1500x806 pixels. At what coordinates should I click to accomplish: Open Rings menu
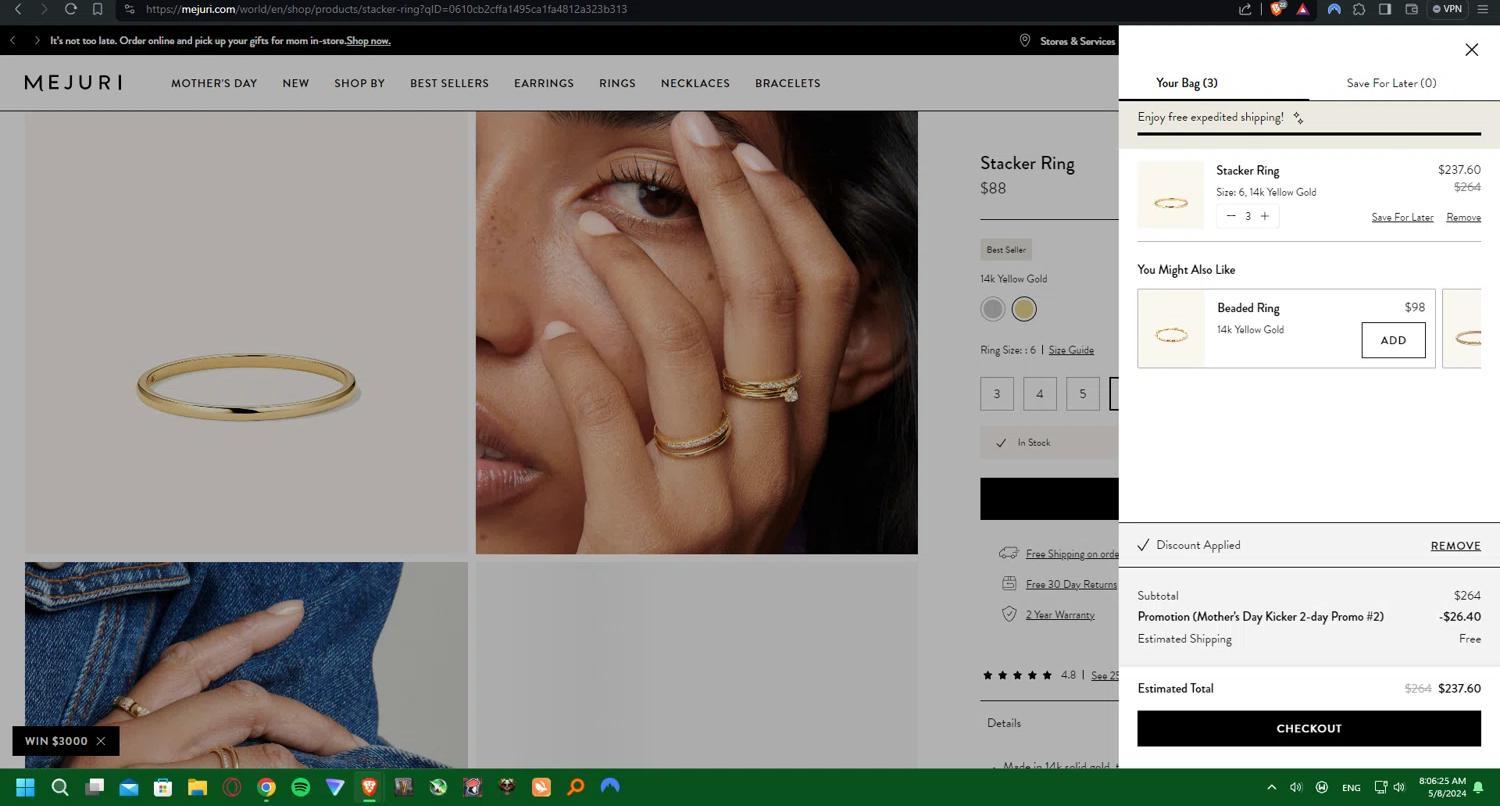point(617,83)
